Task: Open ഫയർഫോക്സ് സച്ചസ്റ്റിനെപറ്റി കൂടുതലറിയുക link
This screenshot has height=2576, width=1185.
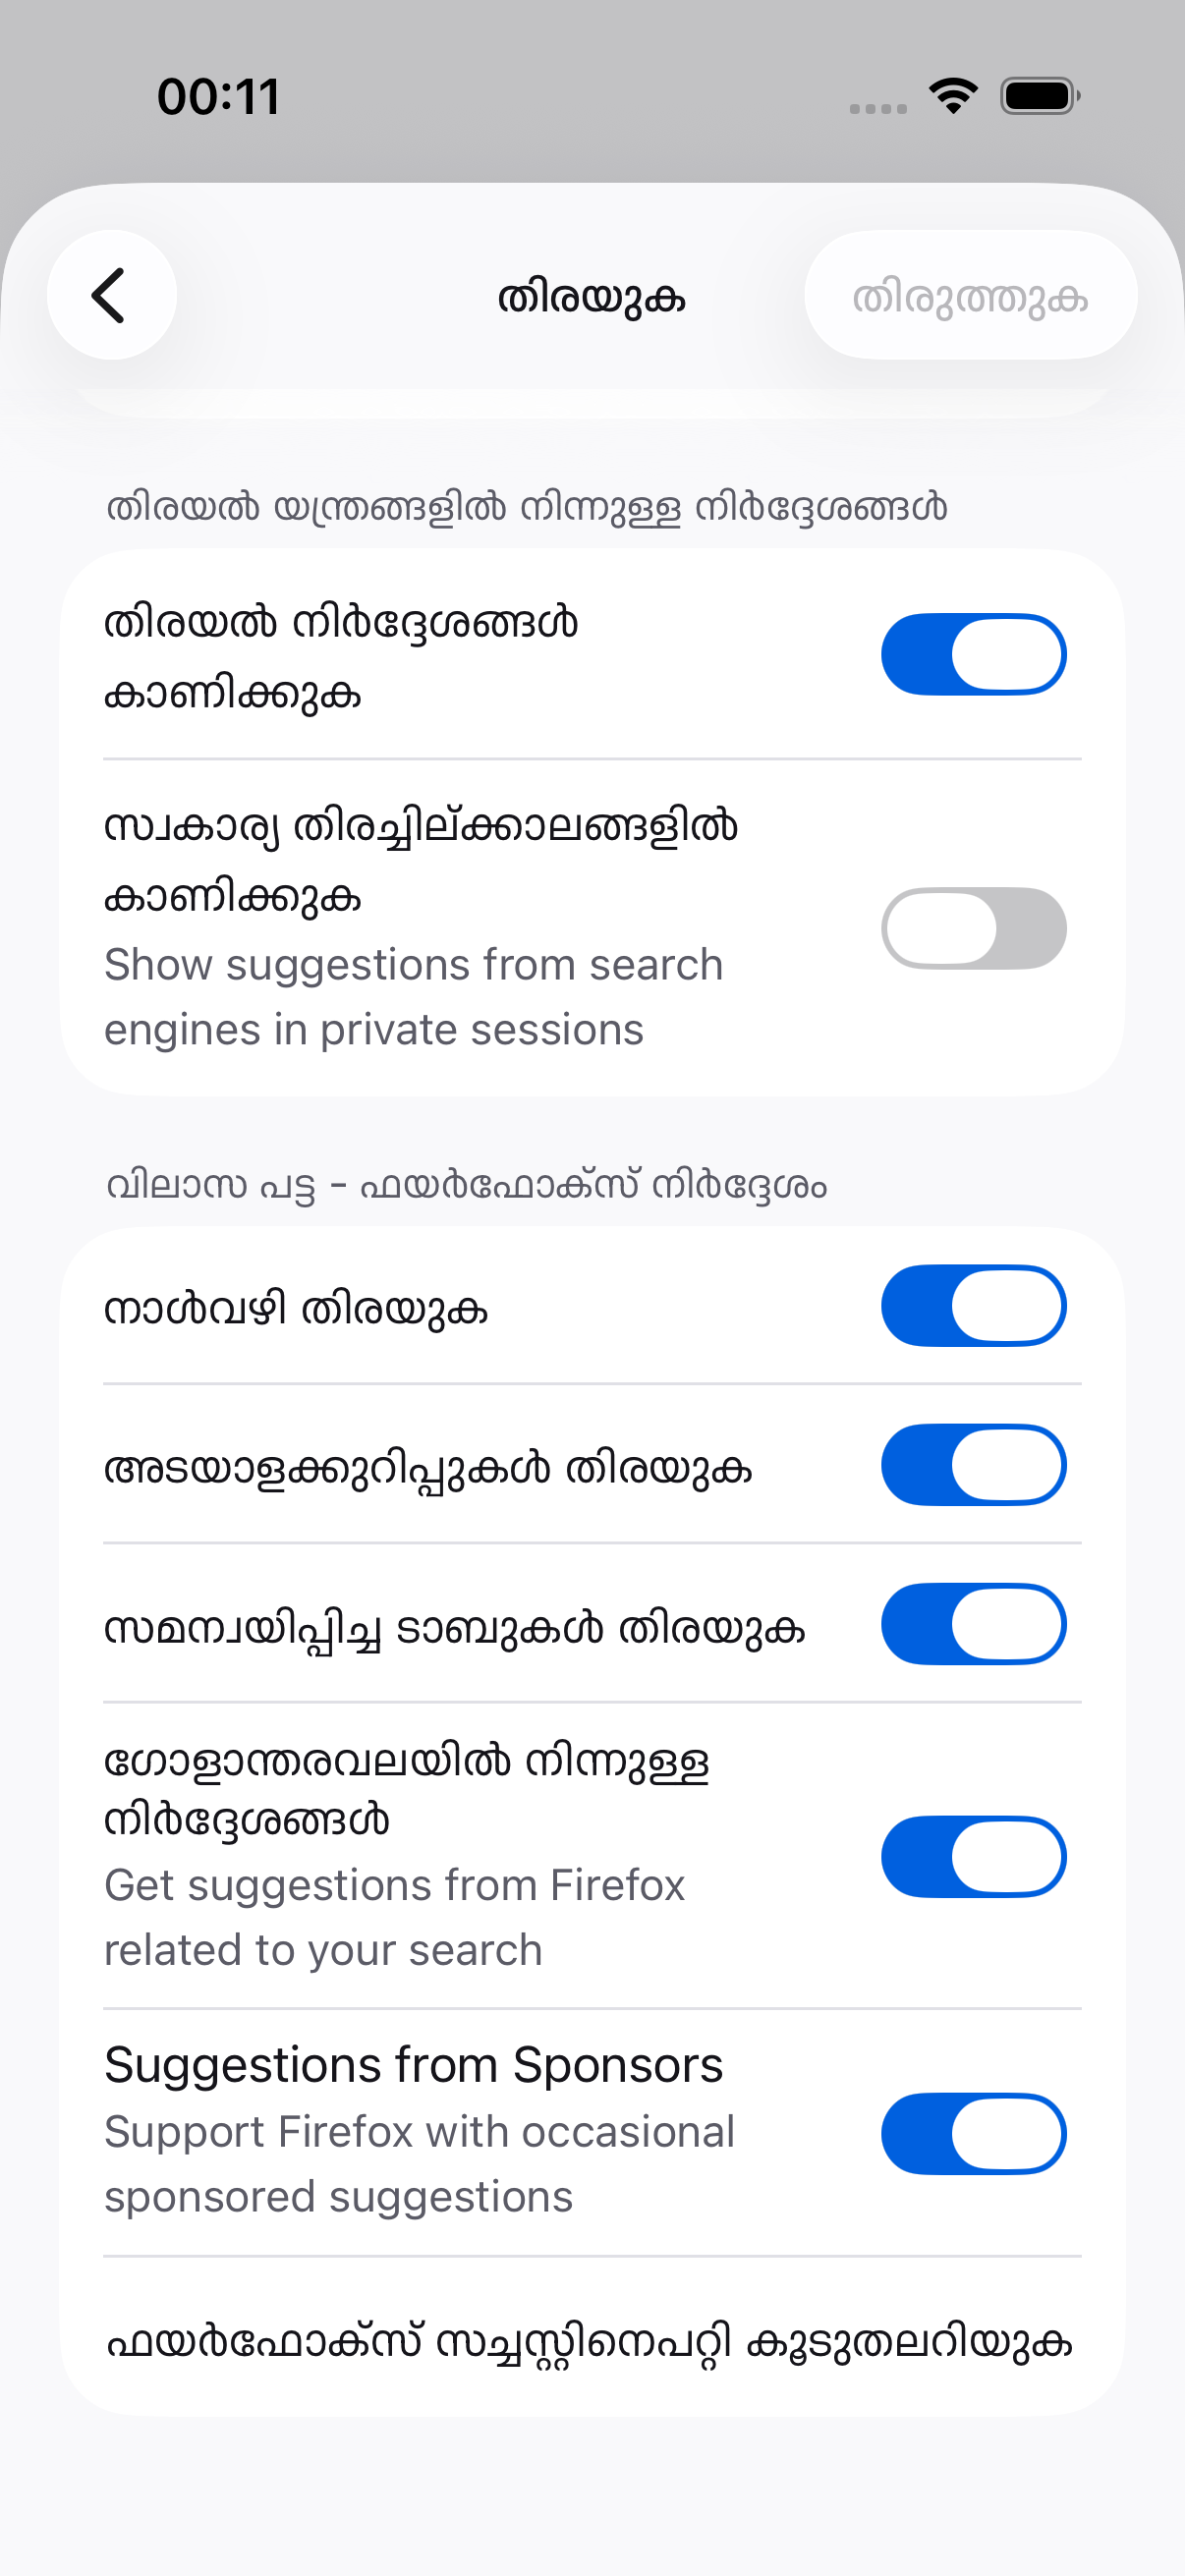Action: (x=590, y=2340)
